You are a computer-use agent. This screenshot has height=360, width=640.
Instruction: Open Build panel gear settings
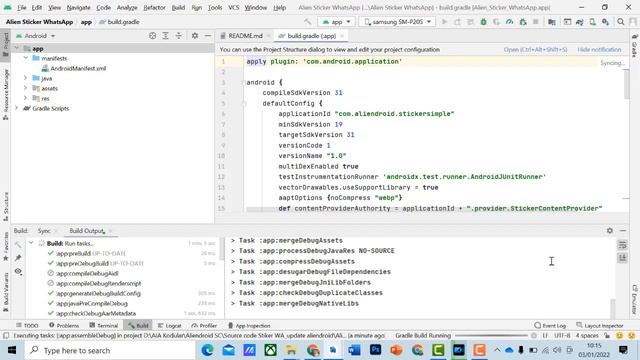610,231
